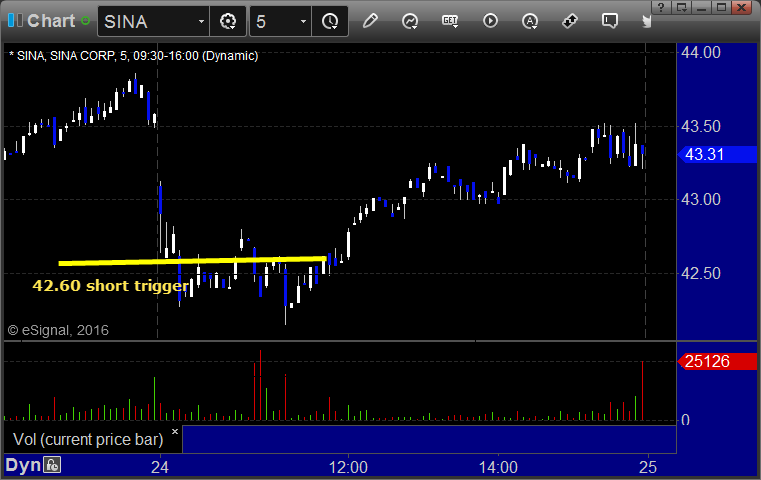Screen dimensions: 761x480
Task: Open chart settings gear icon
Action: click(x=228, y=21)
